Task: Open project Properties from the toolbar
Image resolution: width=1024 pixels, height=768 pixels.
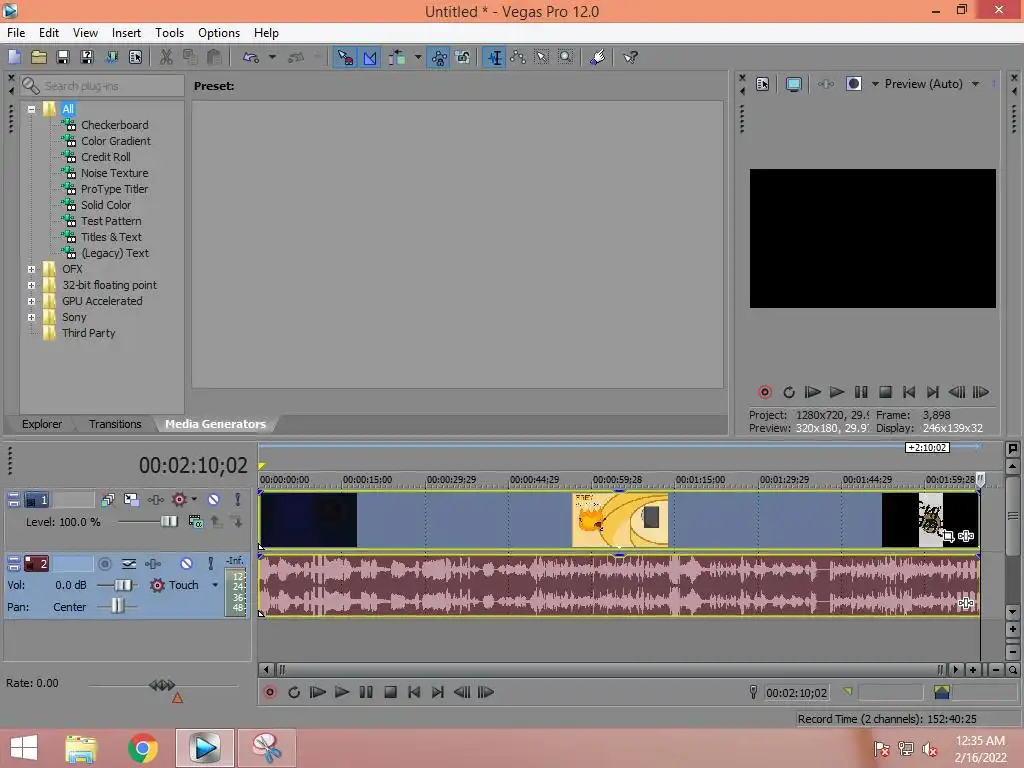Action: tap(135, 57)
